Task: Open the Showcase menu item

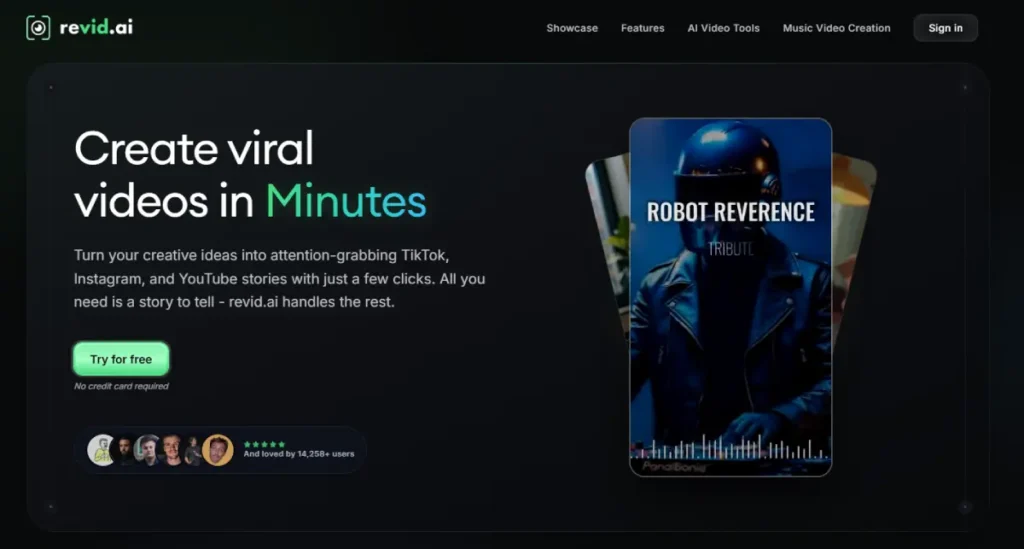Action: 572,28
